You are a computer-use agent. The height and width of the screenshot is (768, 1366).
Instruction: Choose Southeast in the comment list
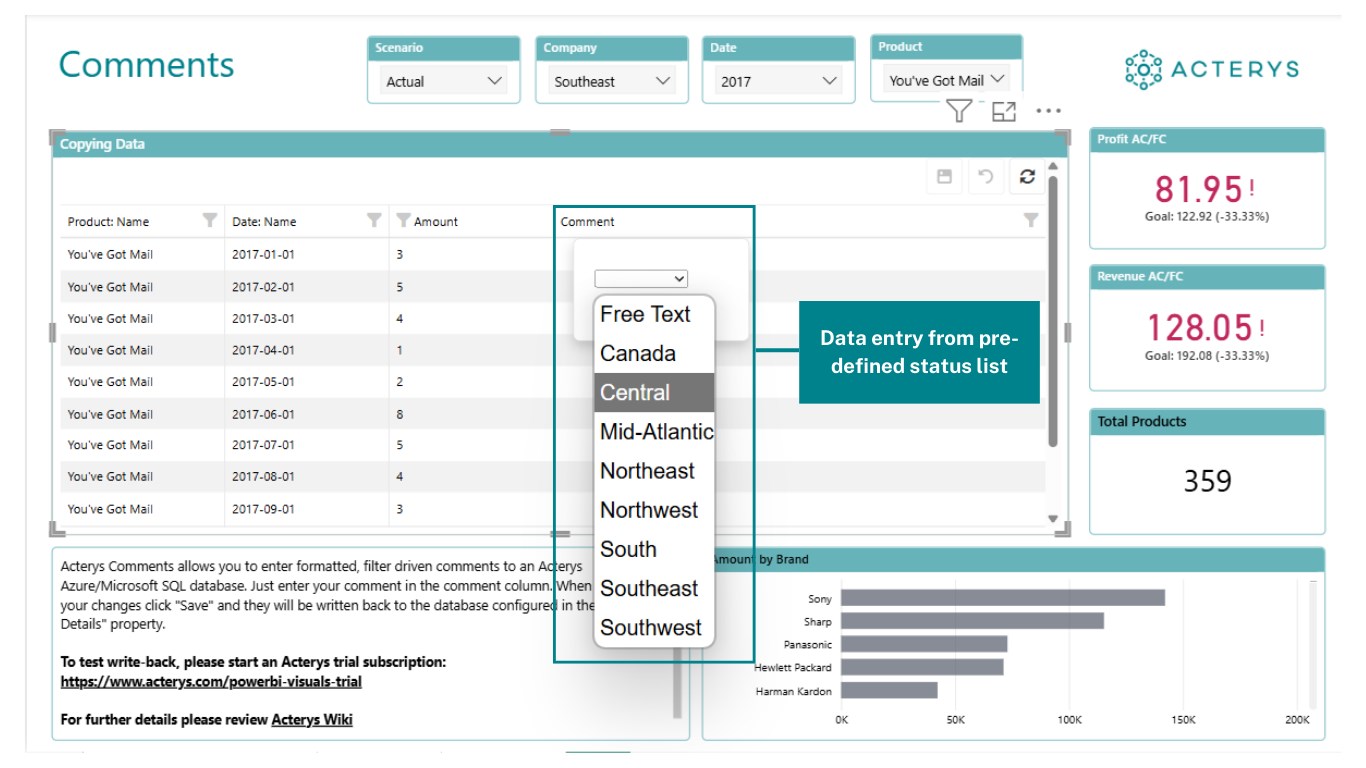tap(654, 588)
